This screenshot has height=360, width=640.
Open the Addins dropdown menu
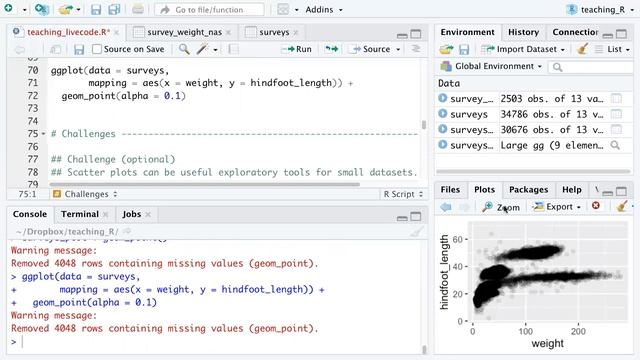pyautogui.click(x=324, y=9)
